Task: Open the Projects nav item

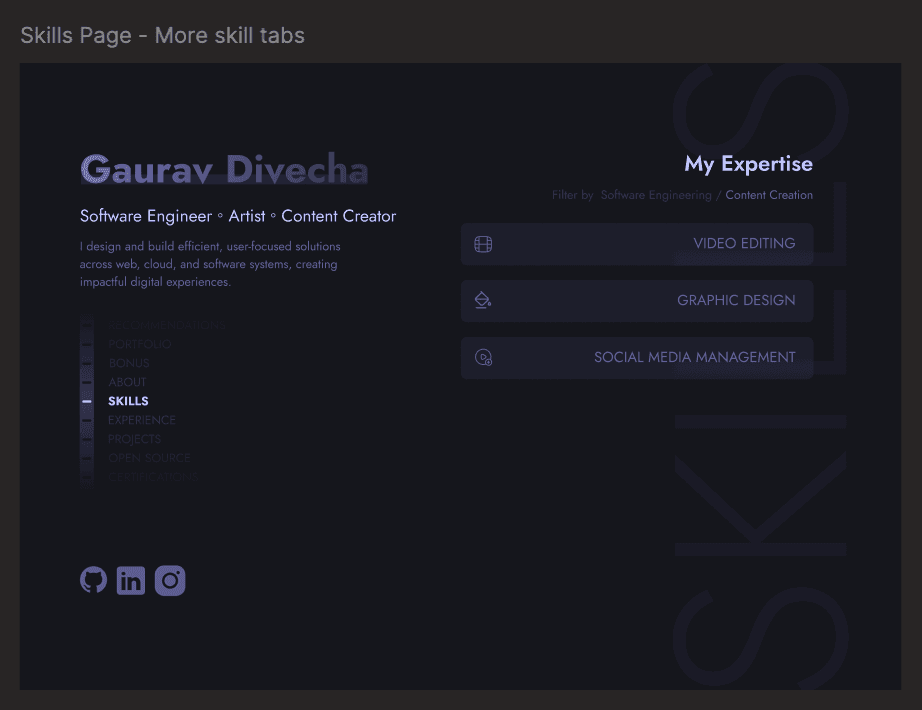Action: (x=135, y=439)
